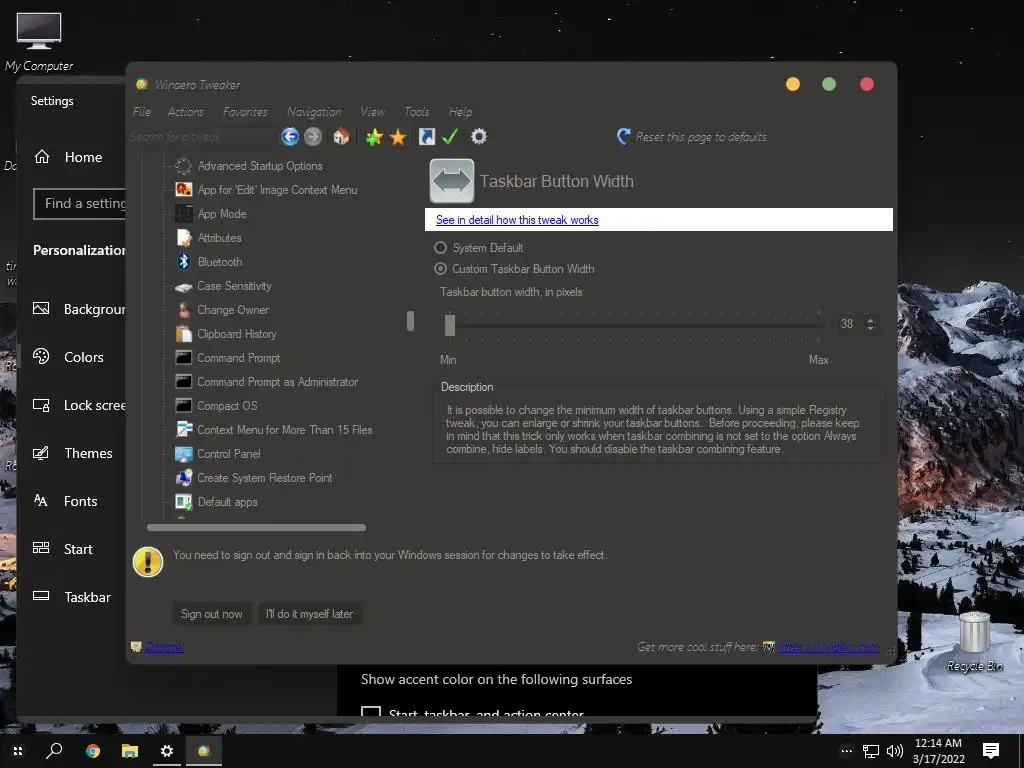
Task: Select App Mode tree item
Action: click(x=222, y=214)
